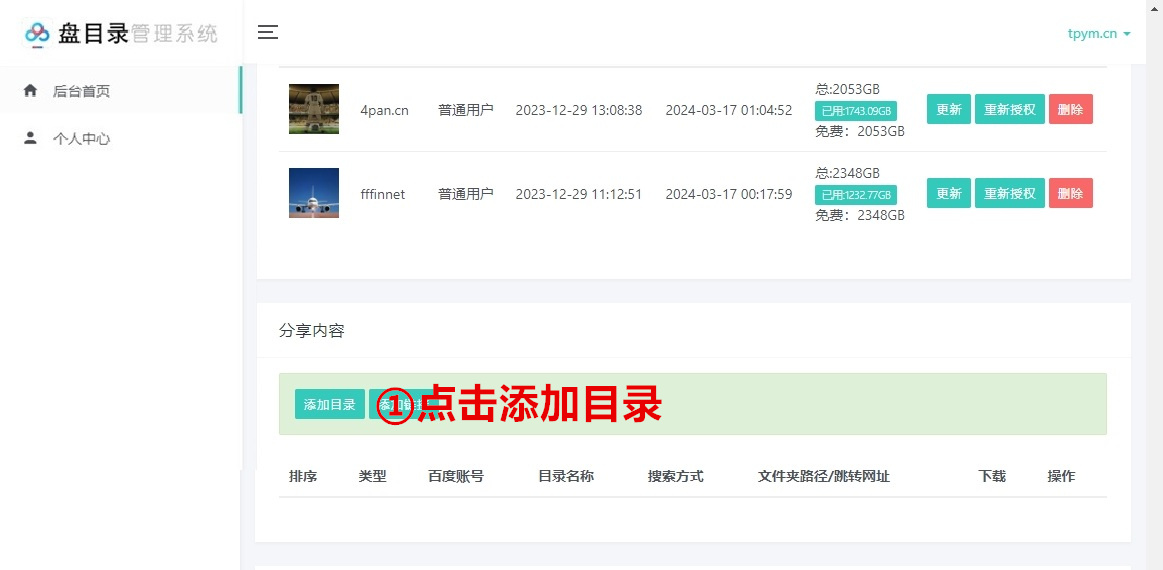1163x570 pixels.
Task: Click the 已用:1232.77GB usage badge
Action: [x=856, y=194]
